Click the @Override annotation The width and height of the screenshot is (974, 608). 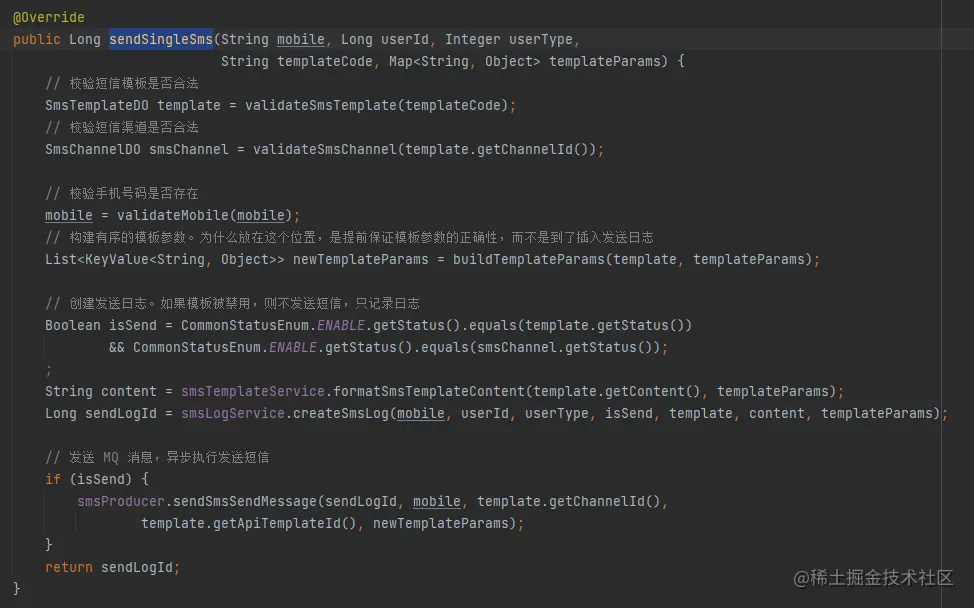(x=48, y=17)
